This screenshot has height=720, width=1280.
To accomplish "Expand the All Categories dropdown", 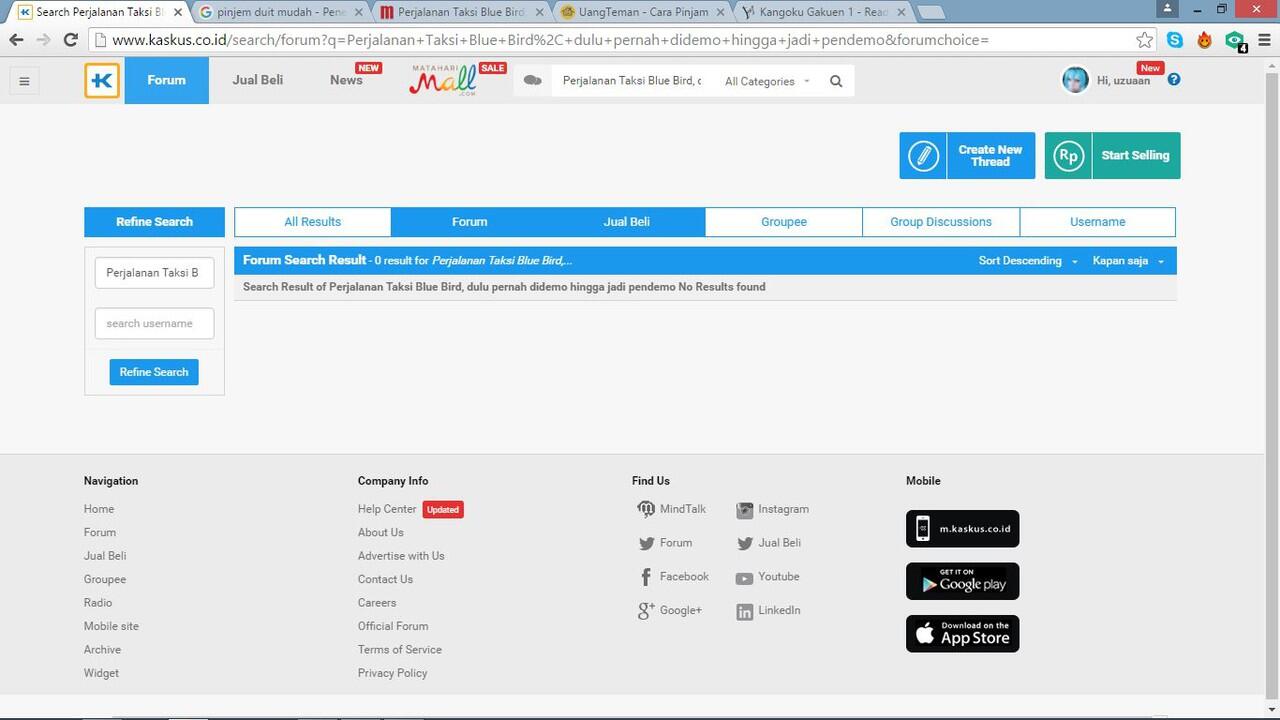I will click(767, 81).
